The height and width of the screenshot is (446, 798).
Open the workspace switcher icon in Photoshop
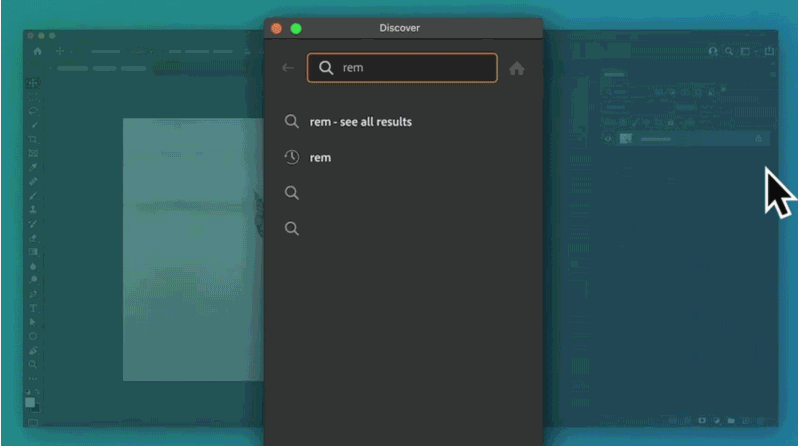click(745, 51)
